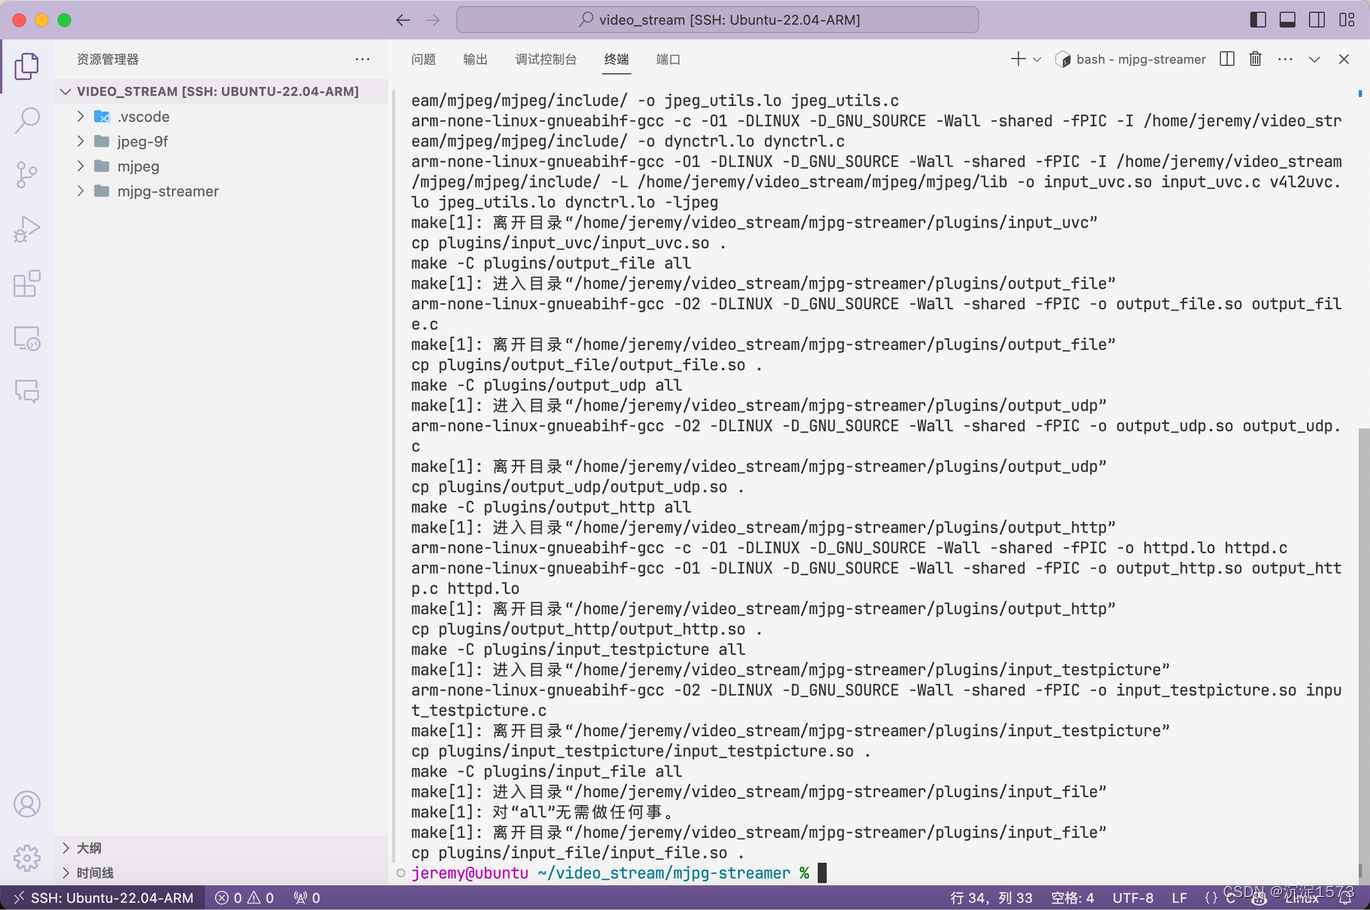Create a new terminal with plus icon

1018,59
